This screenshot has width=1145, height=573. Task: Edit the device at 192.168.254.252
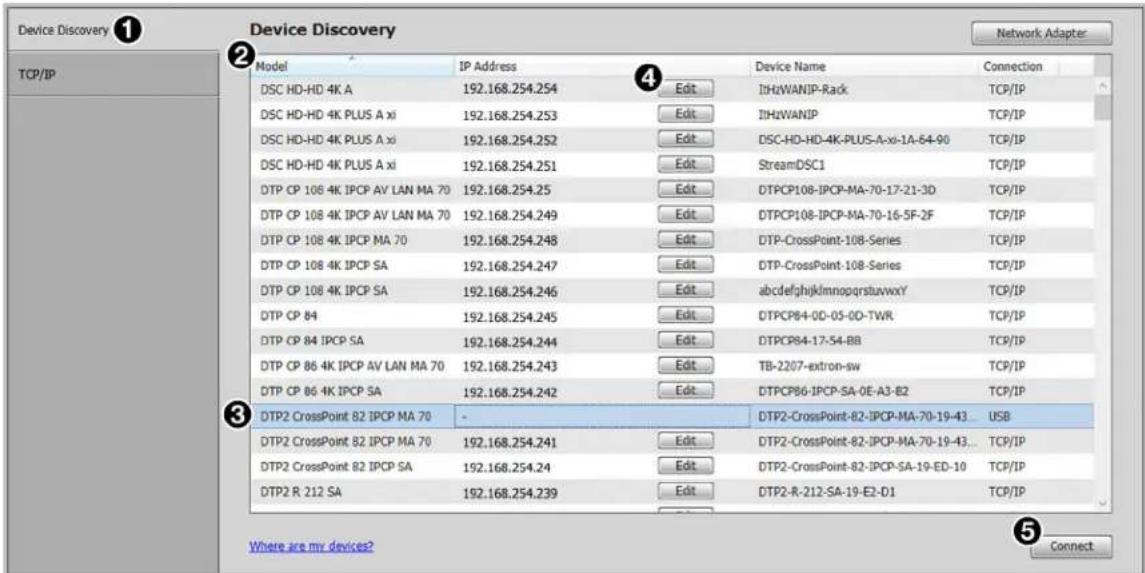coord(686,139)
